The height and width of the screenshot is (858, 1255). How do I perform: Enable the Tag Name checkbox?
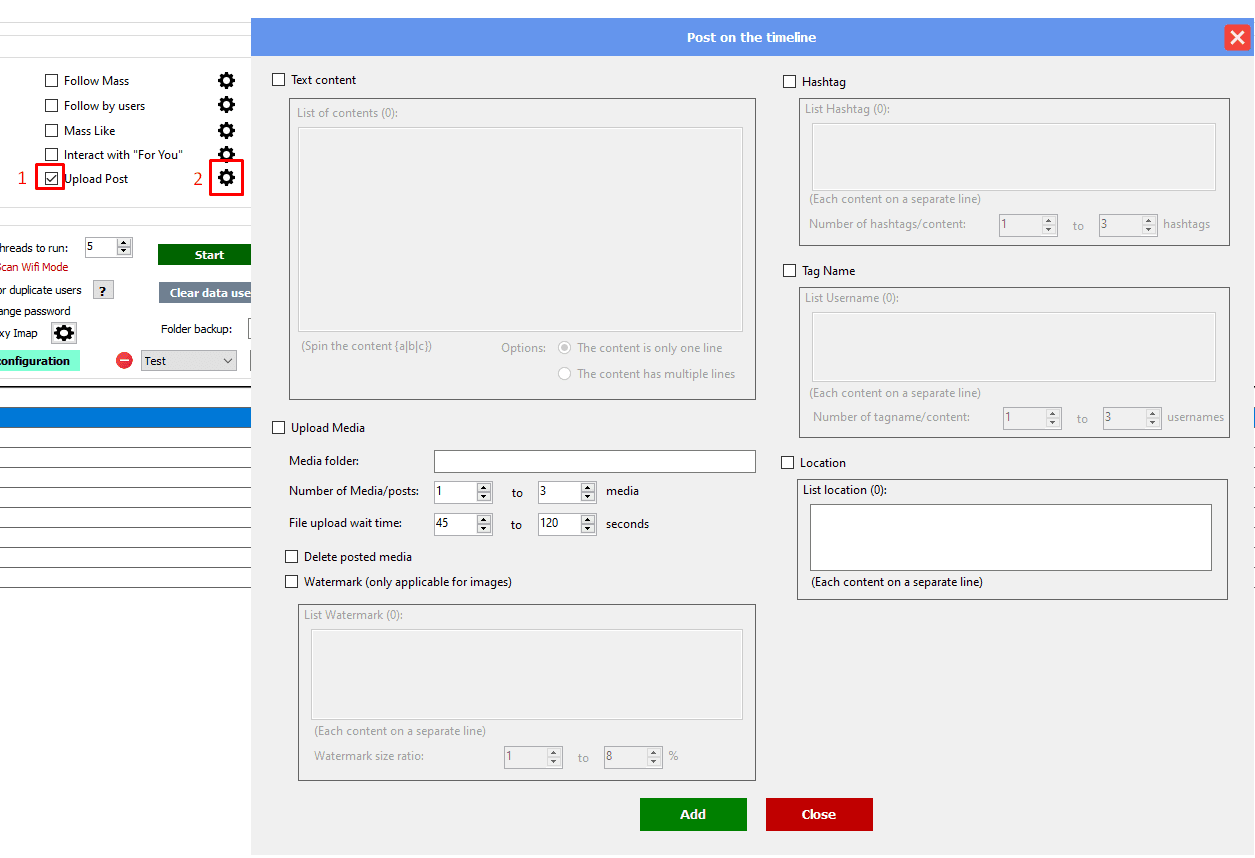tap(790, 271)
